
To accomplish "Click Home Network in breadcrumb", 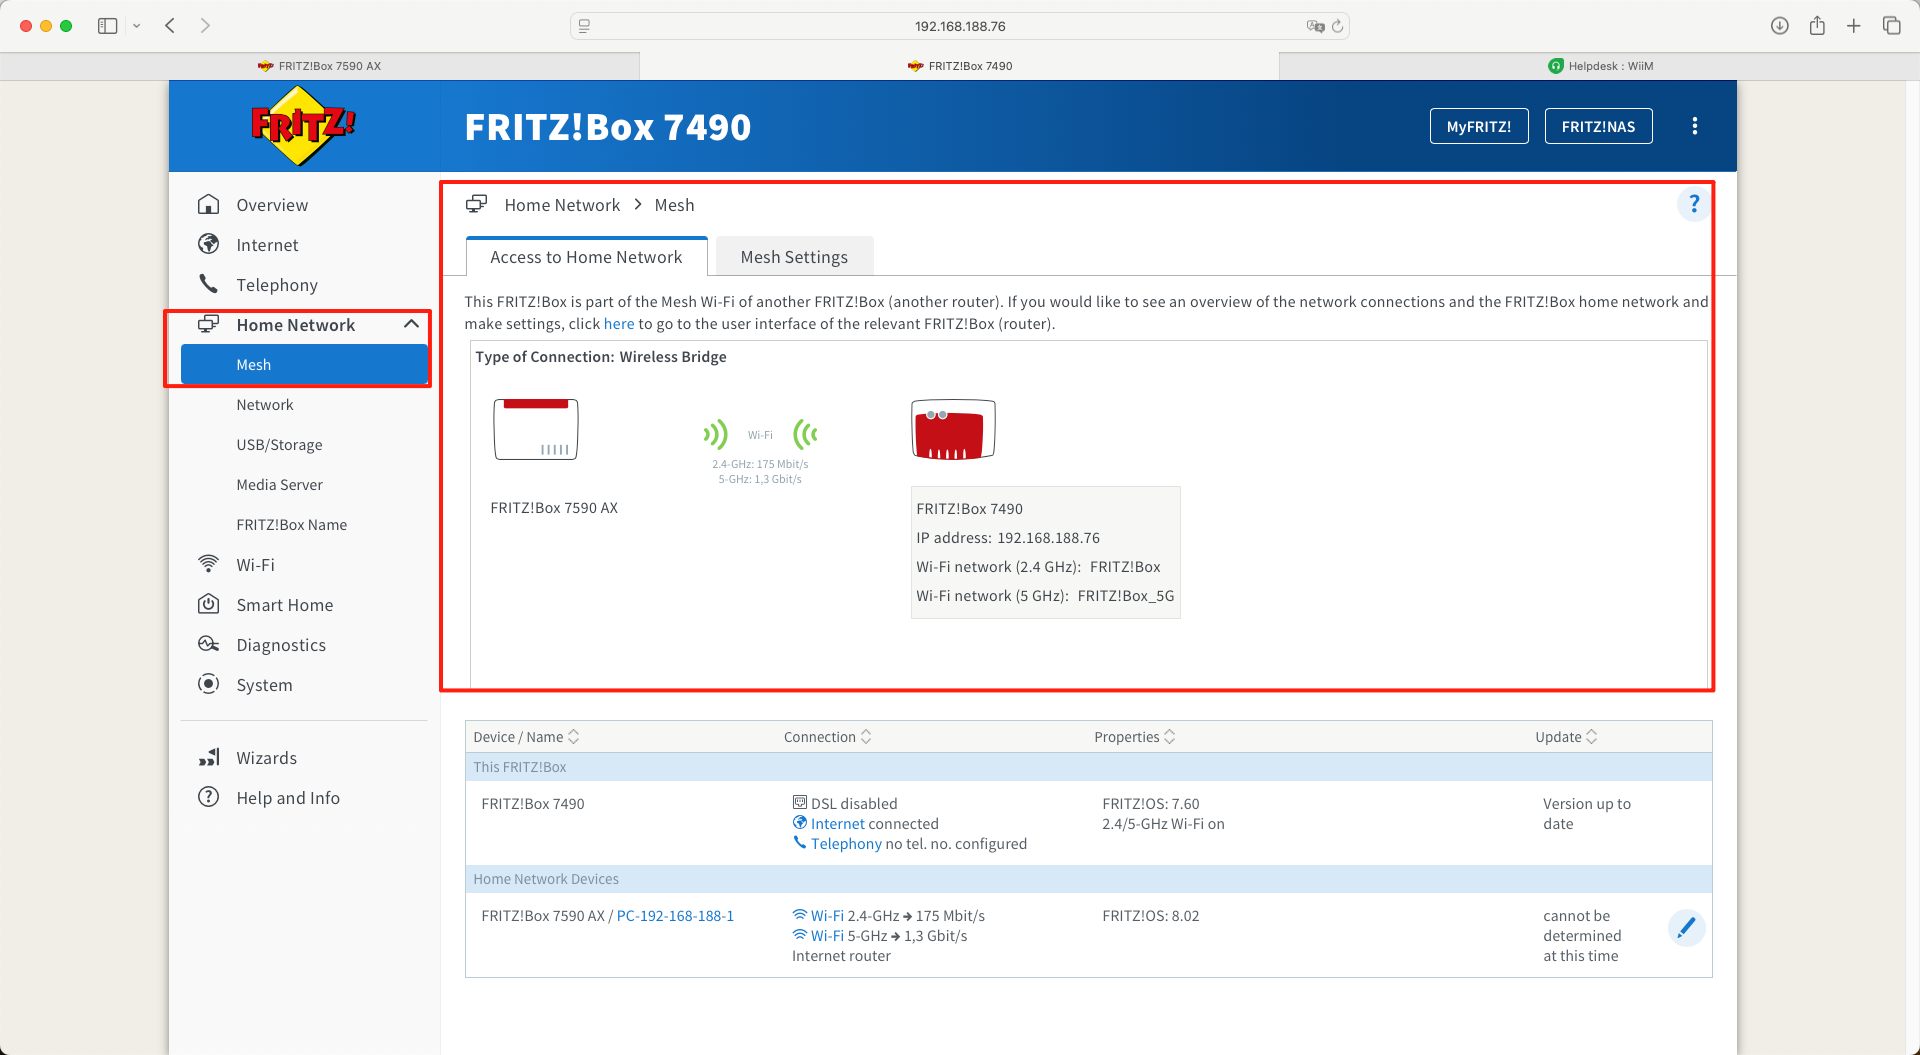I will pyautogui.click(x=562, y=204).
